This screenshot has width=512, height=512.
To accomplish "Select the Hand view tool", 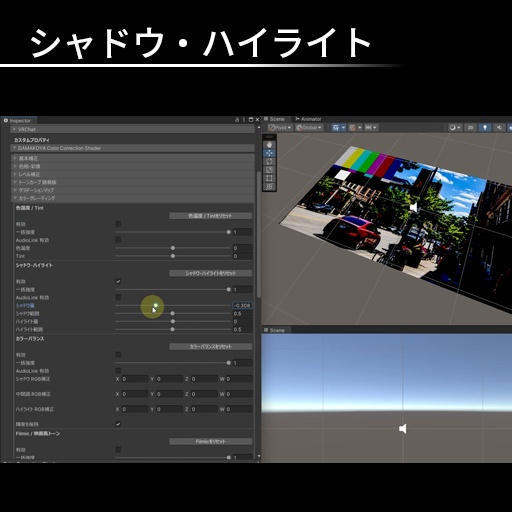I will coord(269,145).
